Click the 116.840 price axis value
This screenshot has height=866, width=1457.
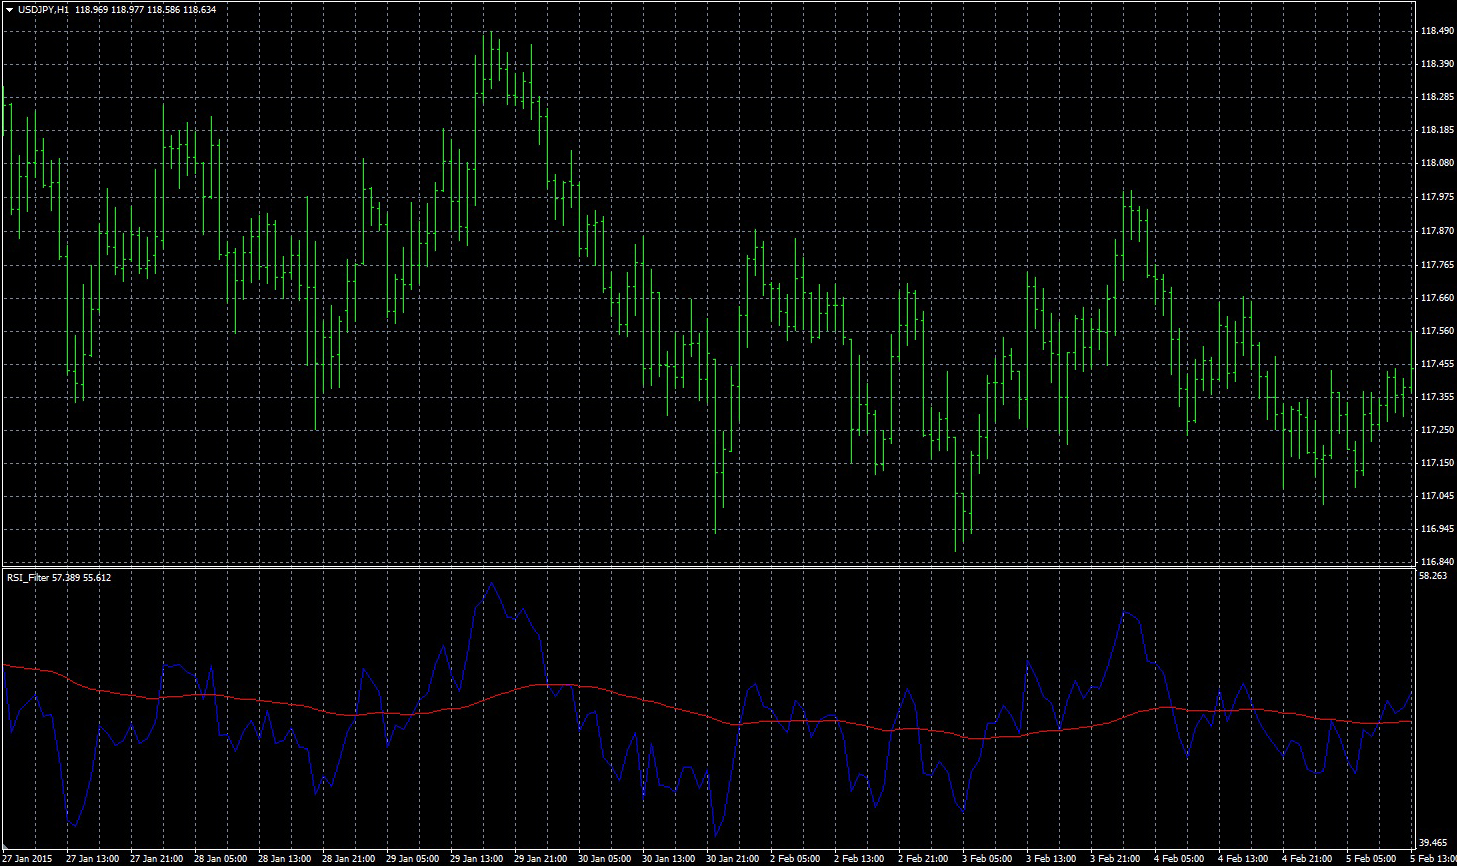tap(1436, 562)
